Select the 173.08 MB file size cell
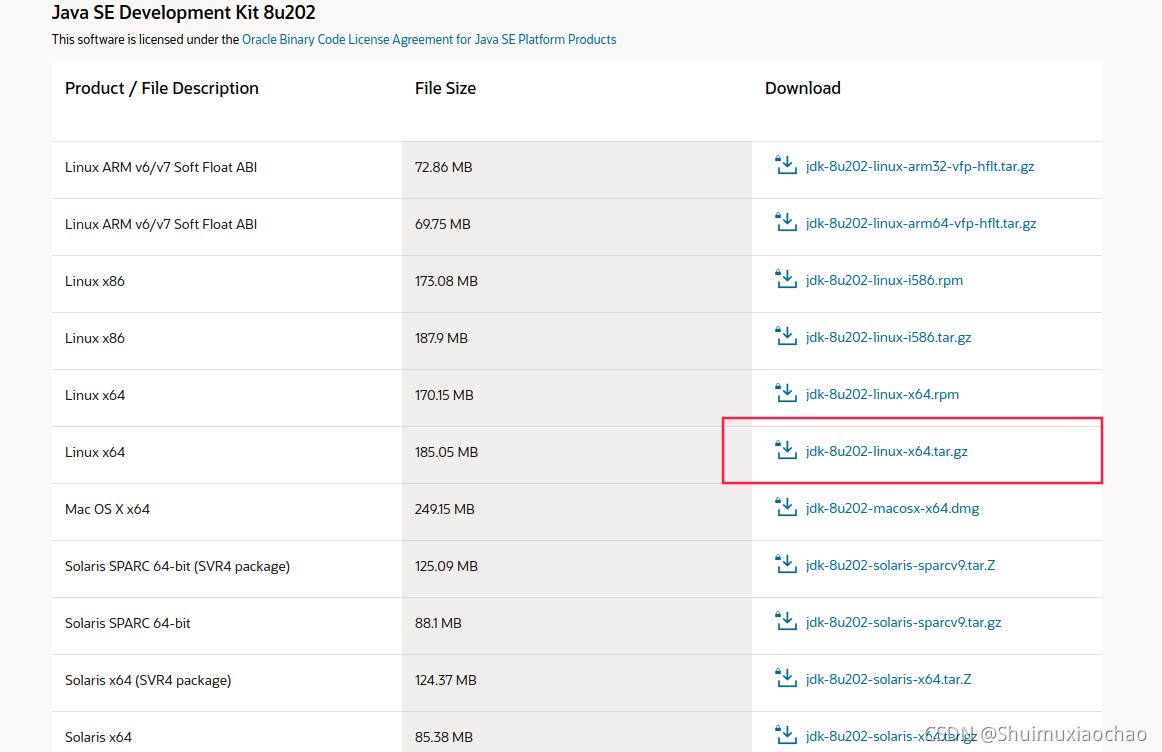This screenshot has height=752, width=1162. [577, 284]
